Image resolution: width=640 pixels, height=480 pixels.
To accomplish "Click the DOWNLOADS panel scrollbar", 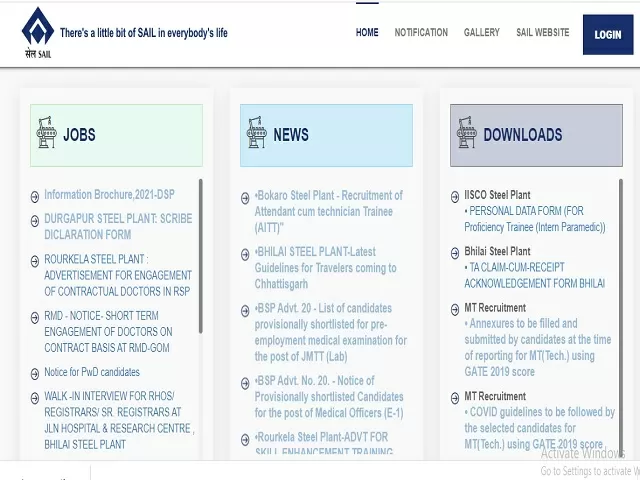I will pos(621,316).
